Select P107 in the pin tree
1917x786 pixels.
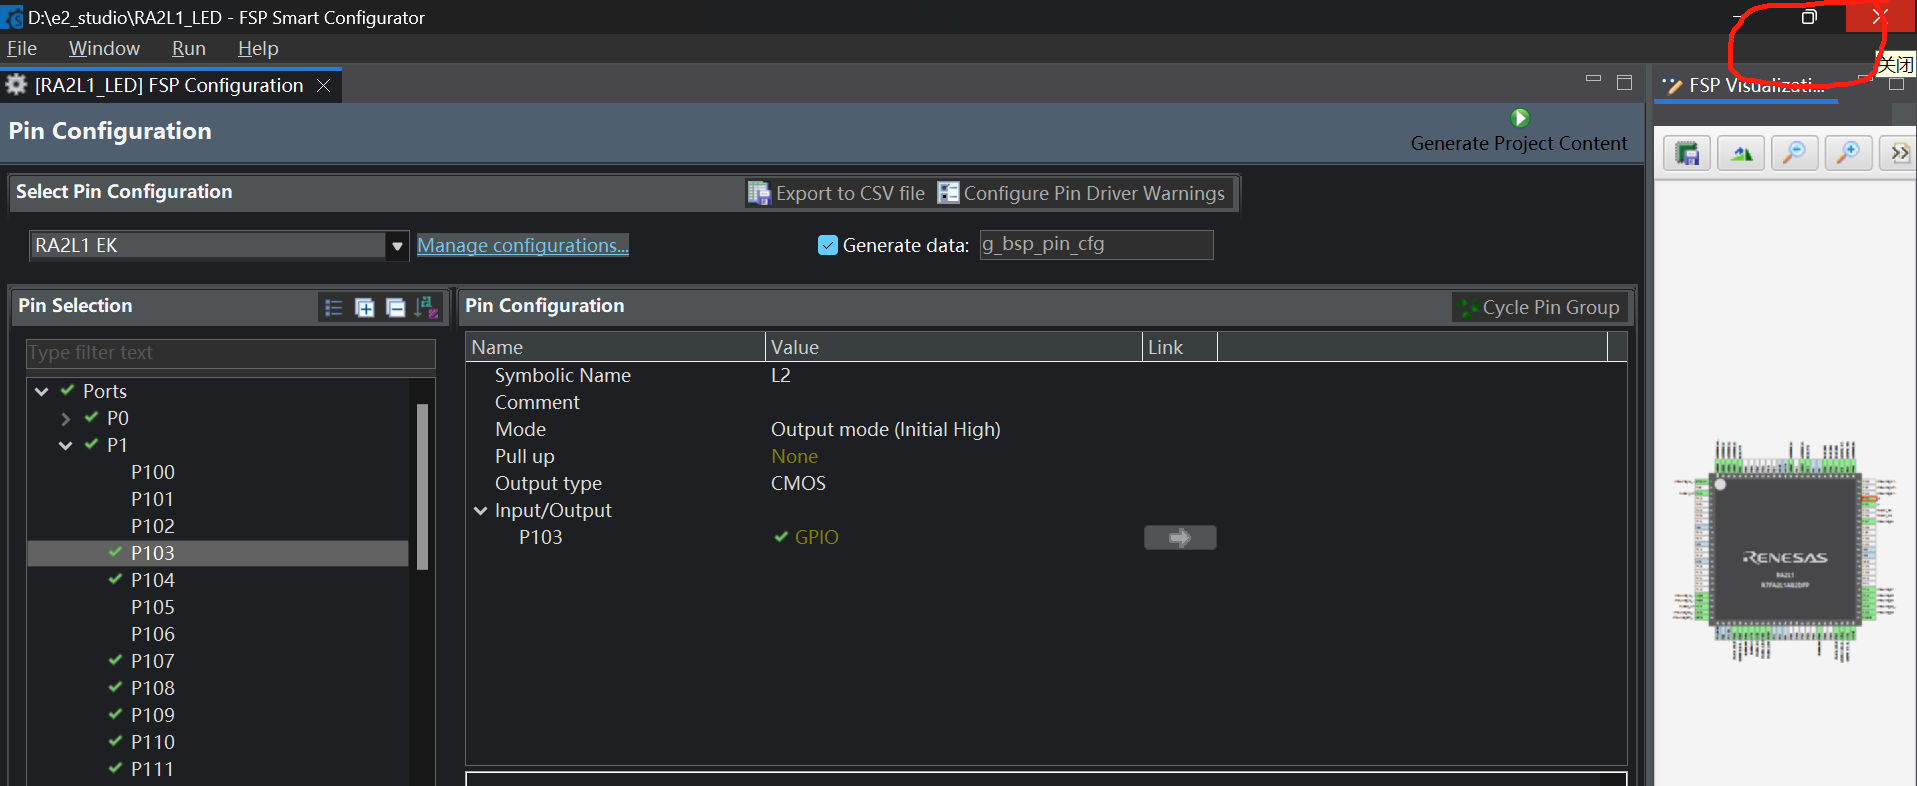(153, 661)
